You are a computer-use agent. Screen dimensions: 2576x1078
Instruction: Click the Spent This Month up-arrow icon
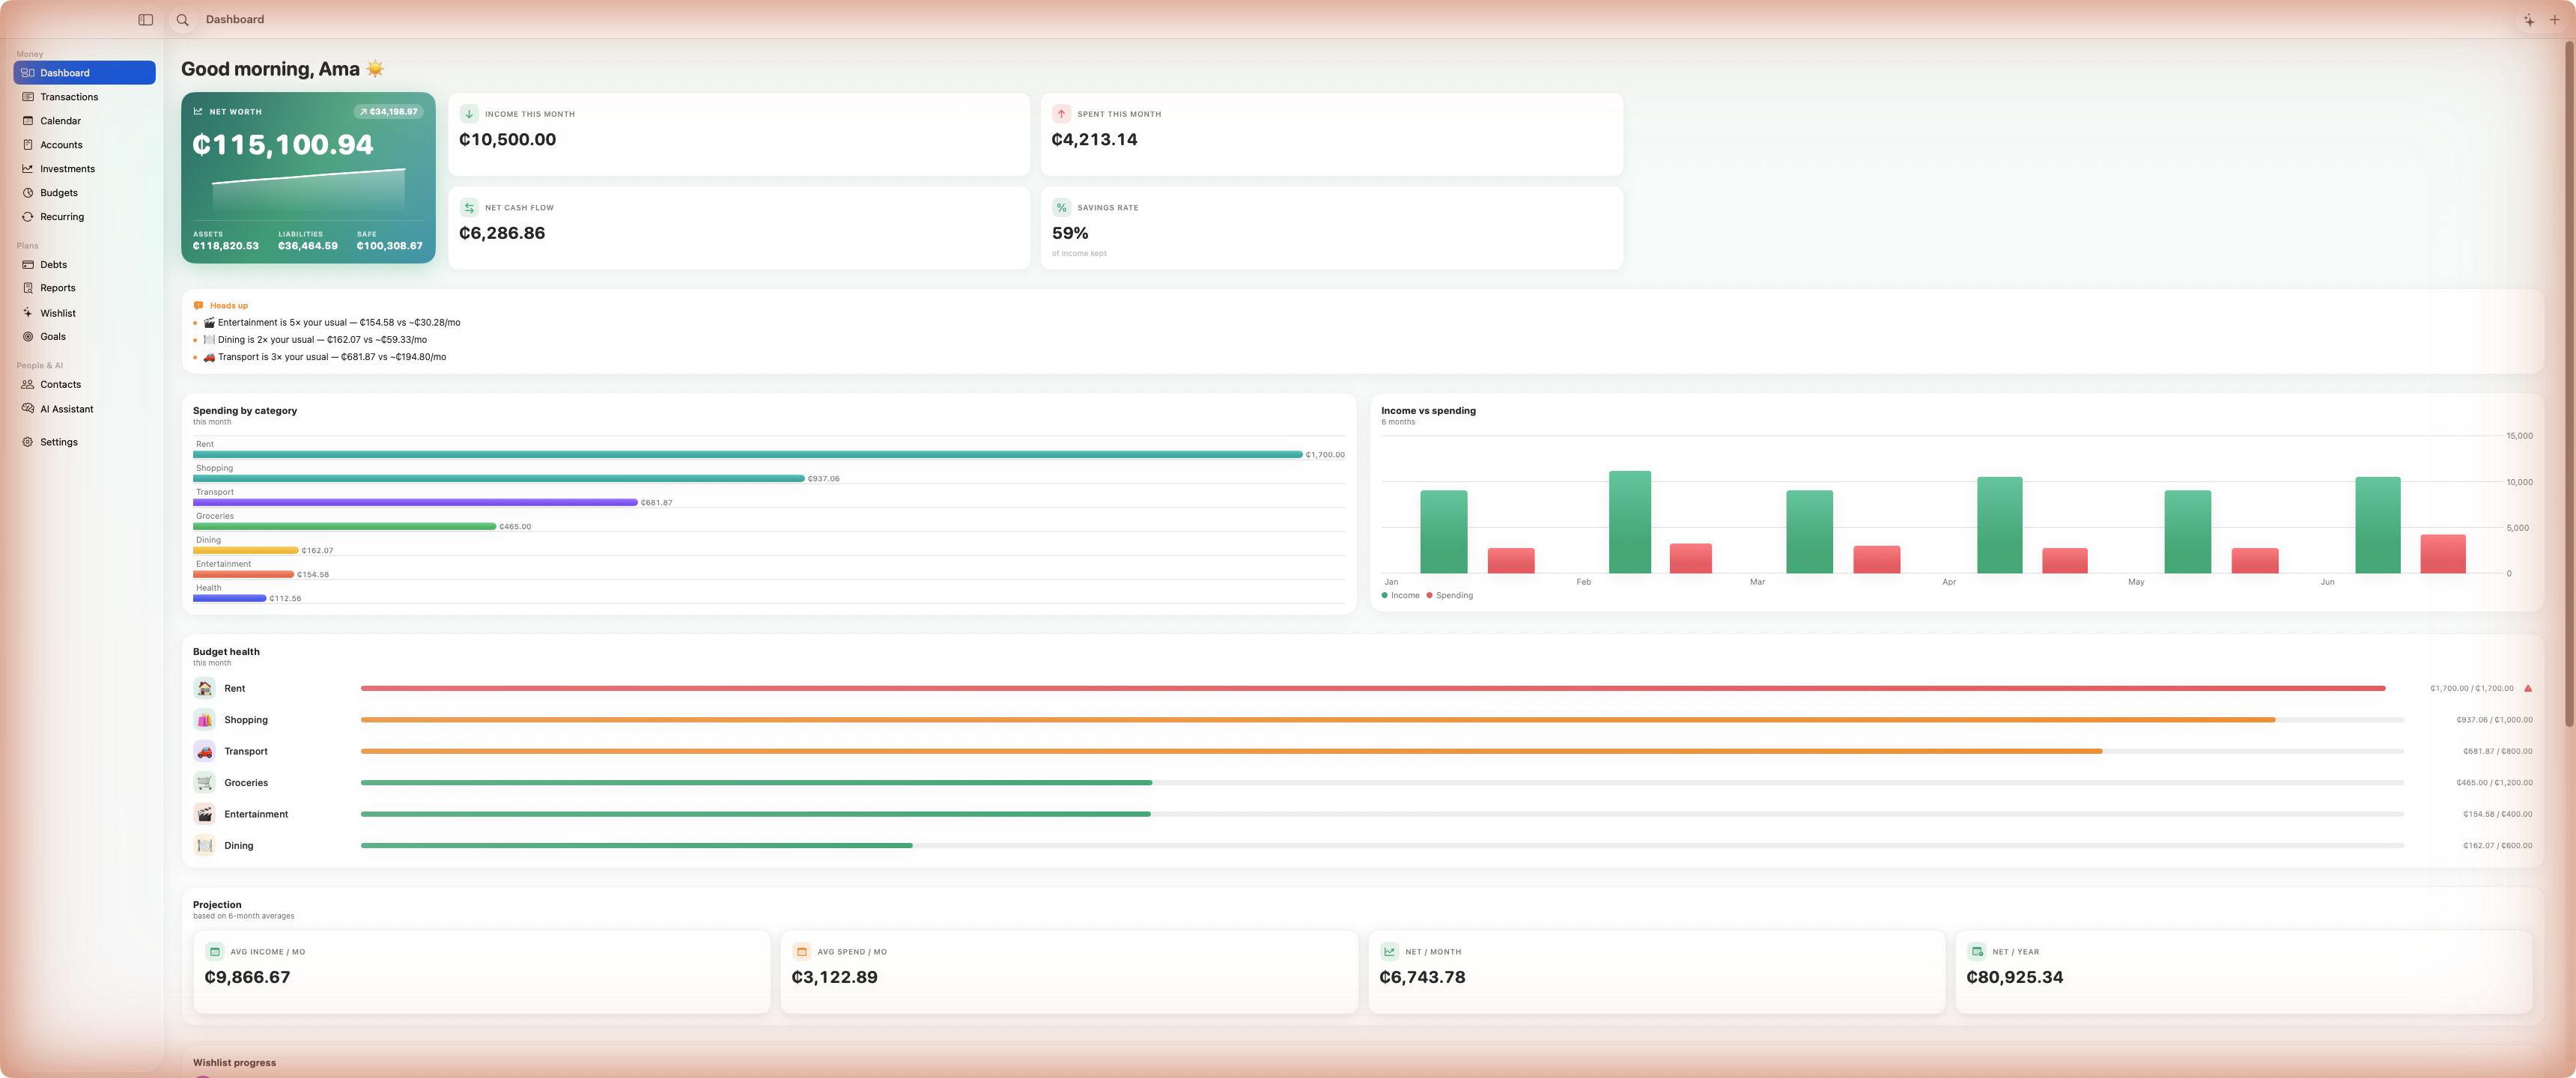point(1061,114)
